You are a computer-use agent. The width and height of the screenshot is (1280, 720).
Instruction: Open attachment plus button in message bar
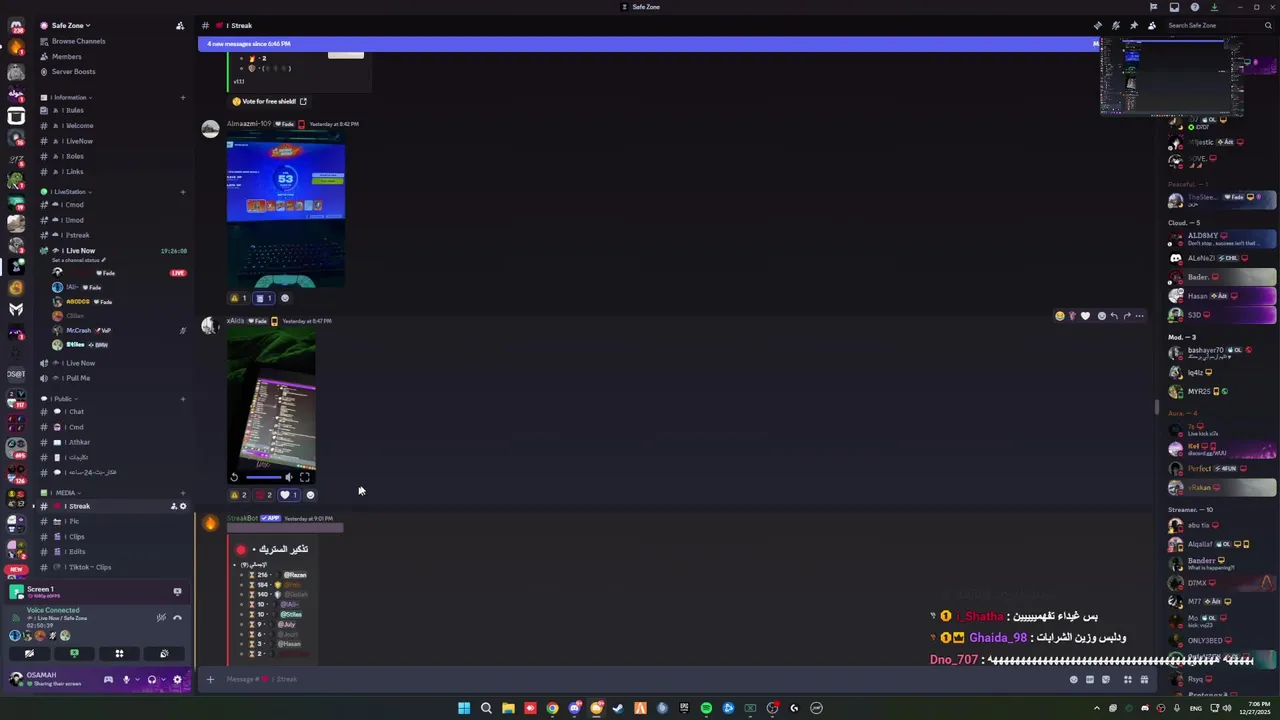tap(210, 679)
